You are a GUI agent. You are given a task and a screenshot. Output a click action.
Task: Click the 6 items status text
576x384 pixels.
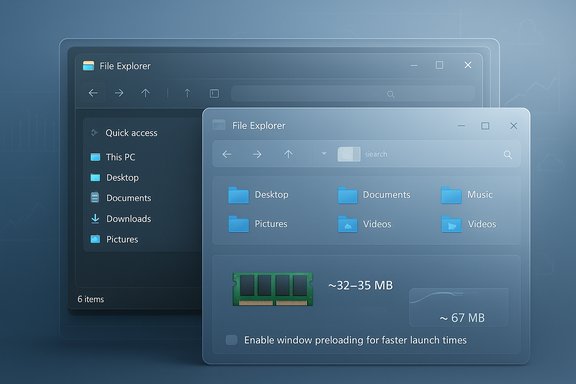tap(91, 299)
